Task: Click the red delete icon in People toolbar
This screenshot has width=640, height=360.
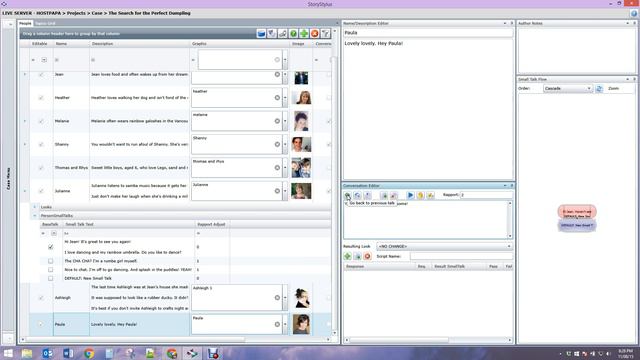Action: [x=314, y=33]
